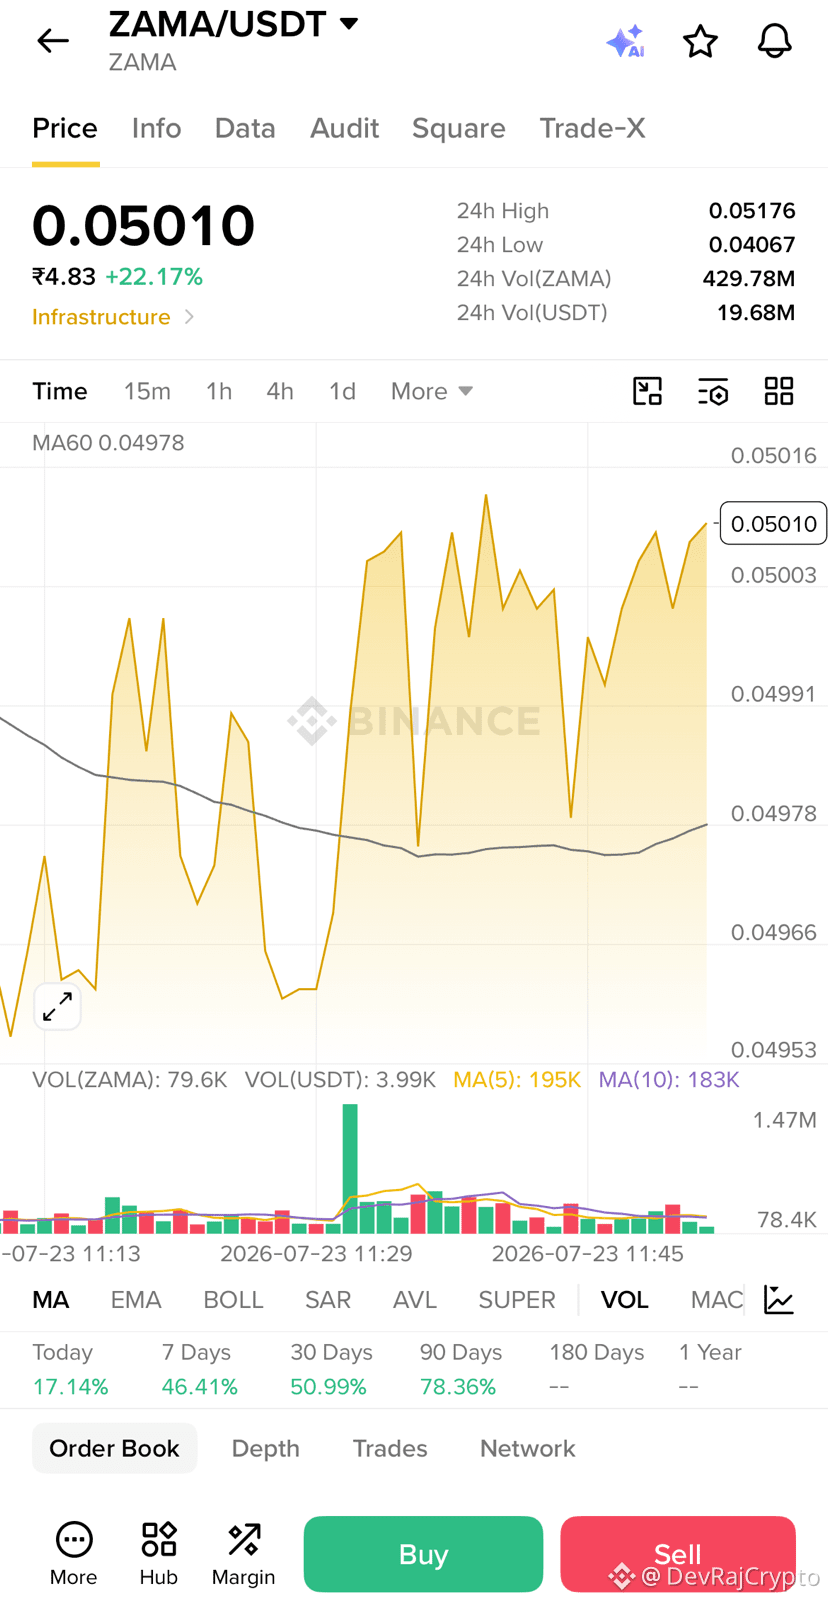Screen dimensions: 828x1602
Task: Click the 24h Vol(ZAMA) value 429.78M
Action: tap(749, 279)
